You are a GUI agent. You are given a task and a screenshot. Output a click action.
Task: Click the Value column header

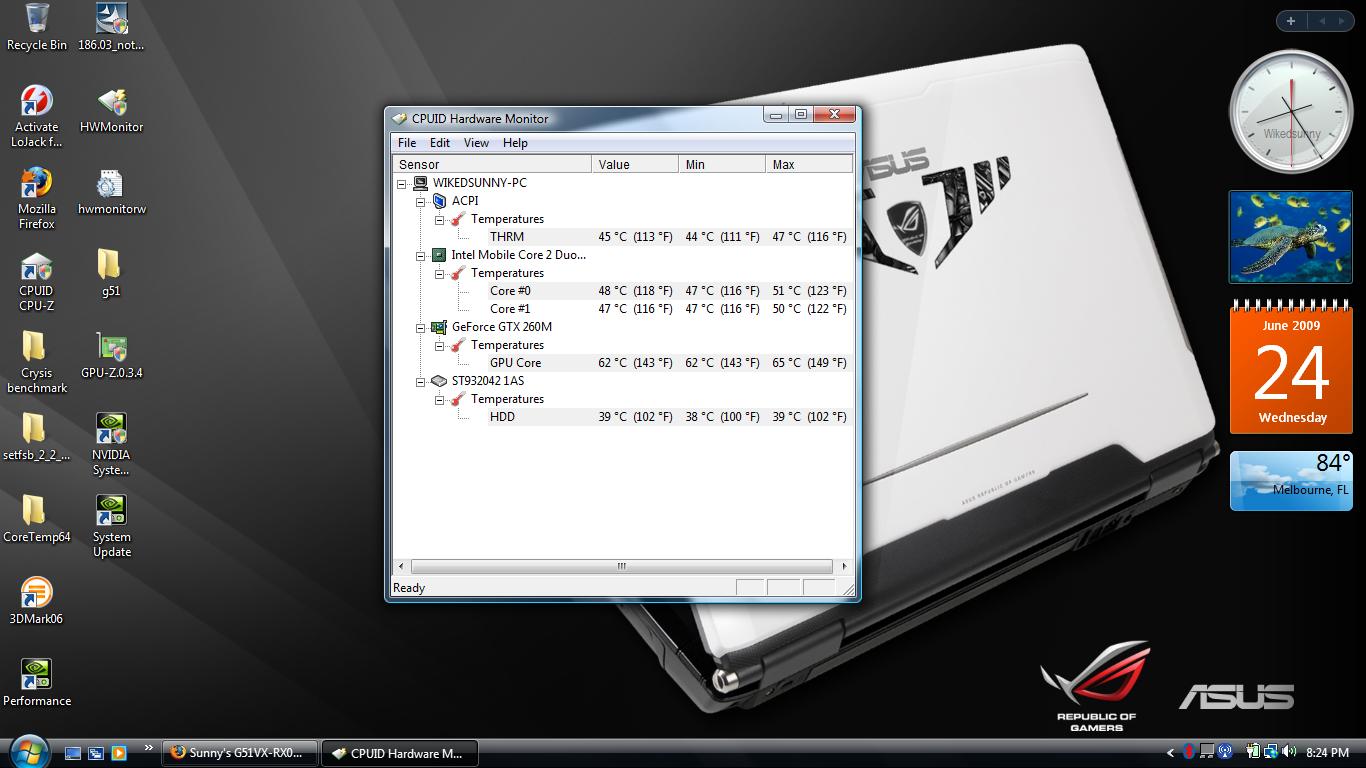[635, 164]
